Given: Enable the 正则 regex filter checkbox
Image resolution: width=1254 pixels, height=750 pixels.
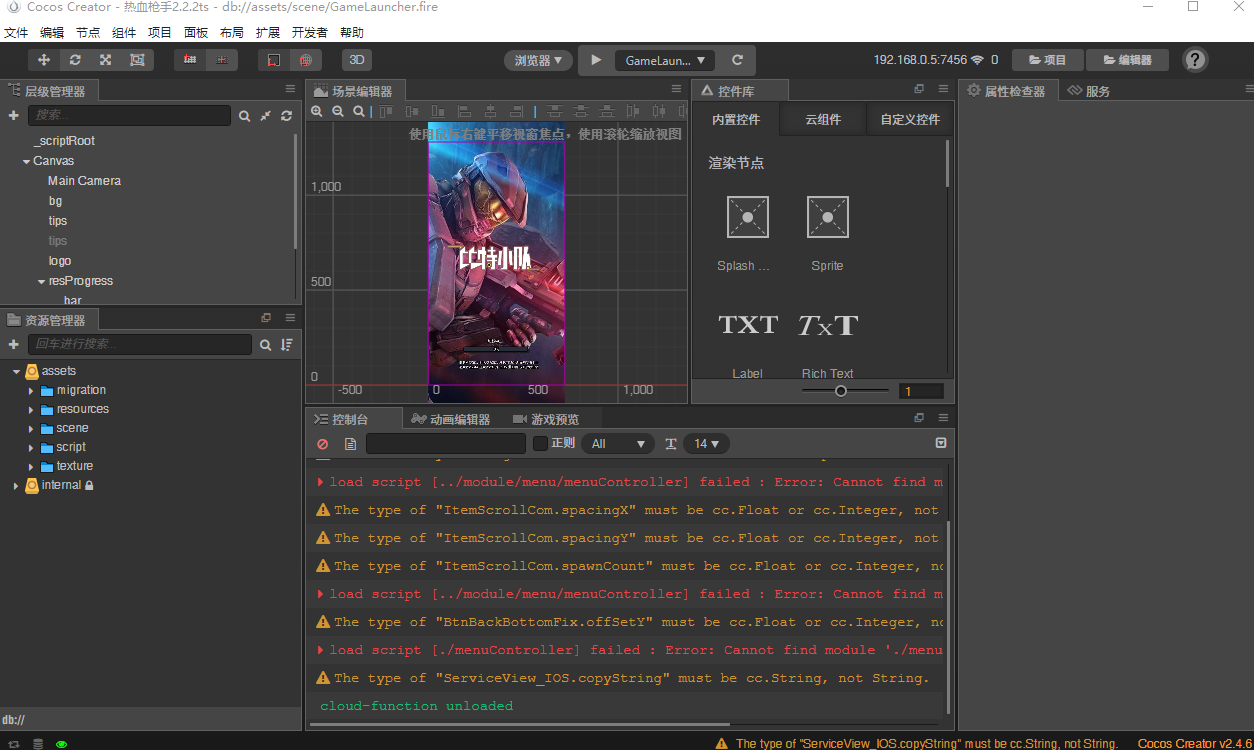Looking at the screenshot, I should [540, 443].
